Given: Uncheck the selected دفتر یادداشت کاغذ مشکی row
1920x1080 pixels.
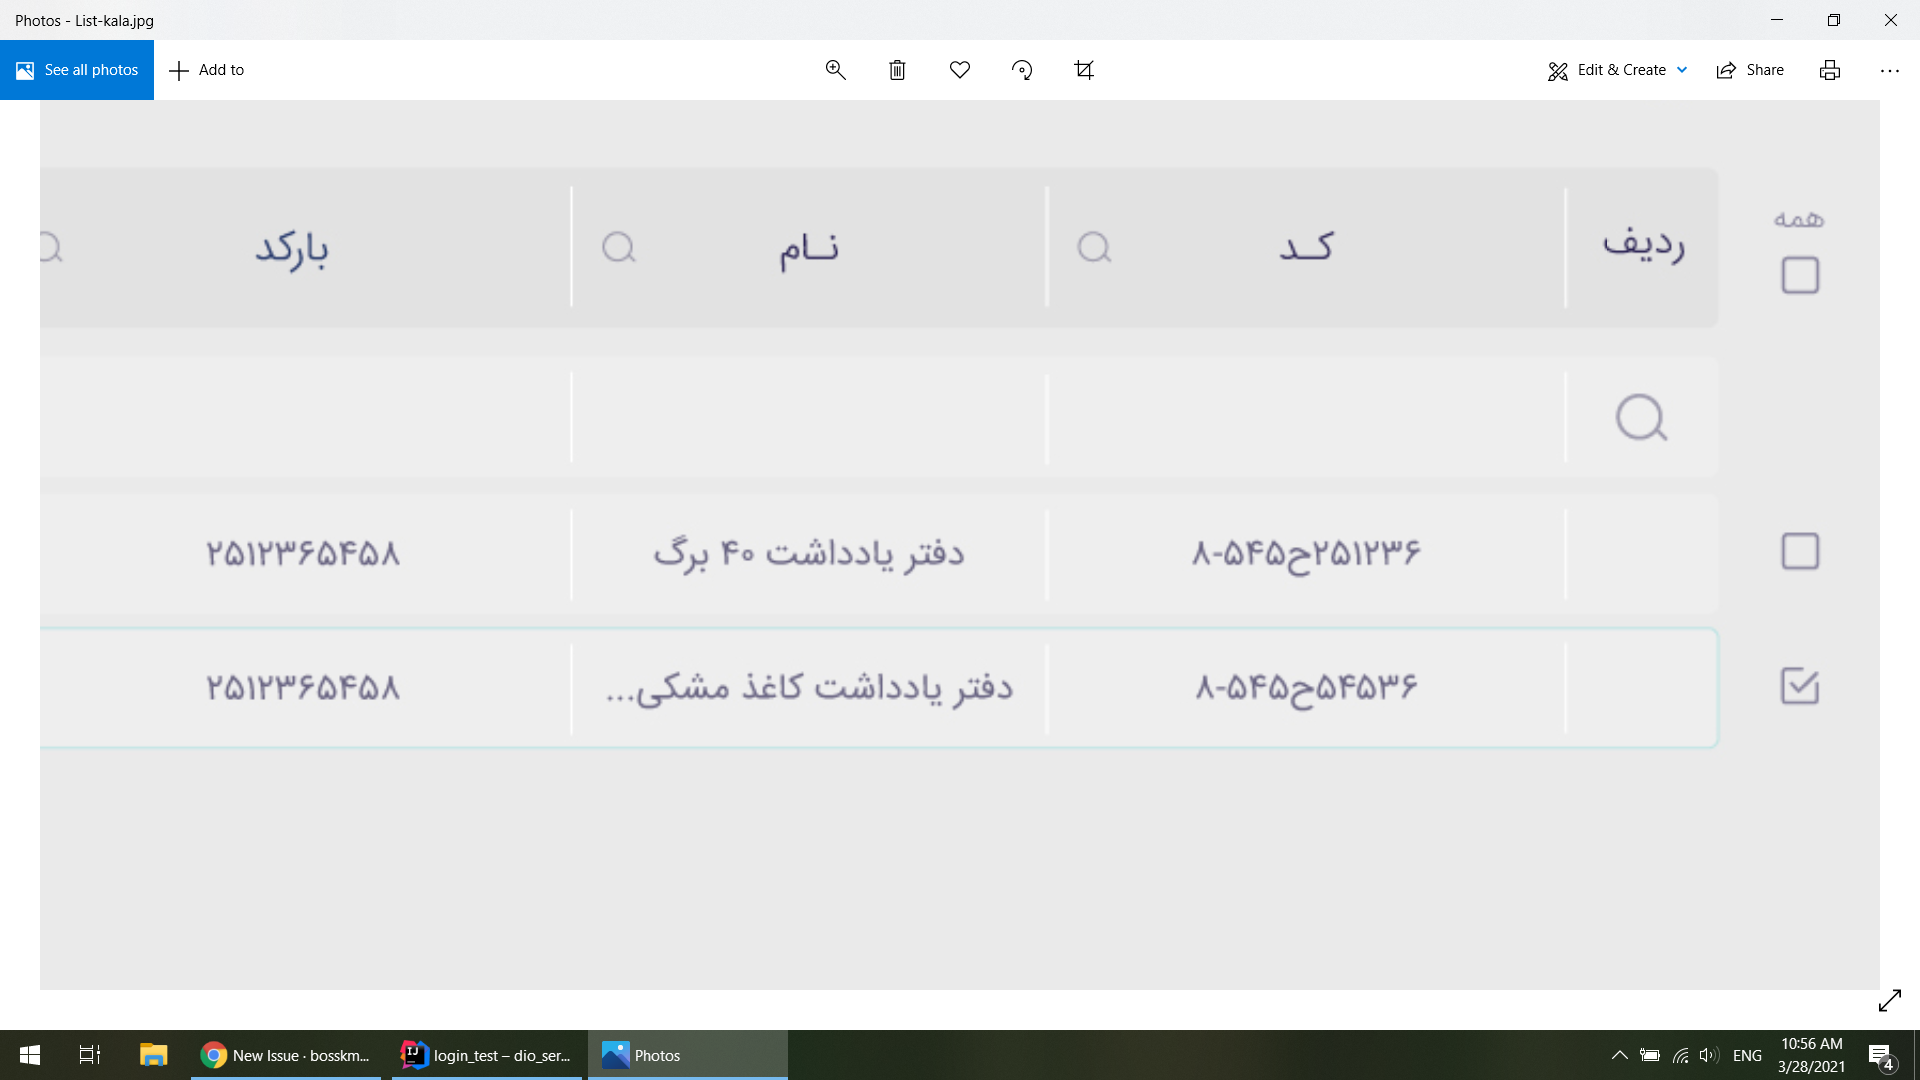Looking at the screenshot, I should point(1800,686).
